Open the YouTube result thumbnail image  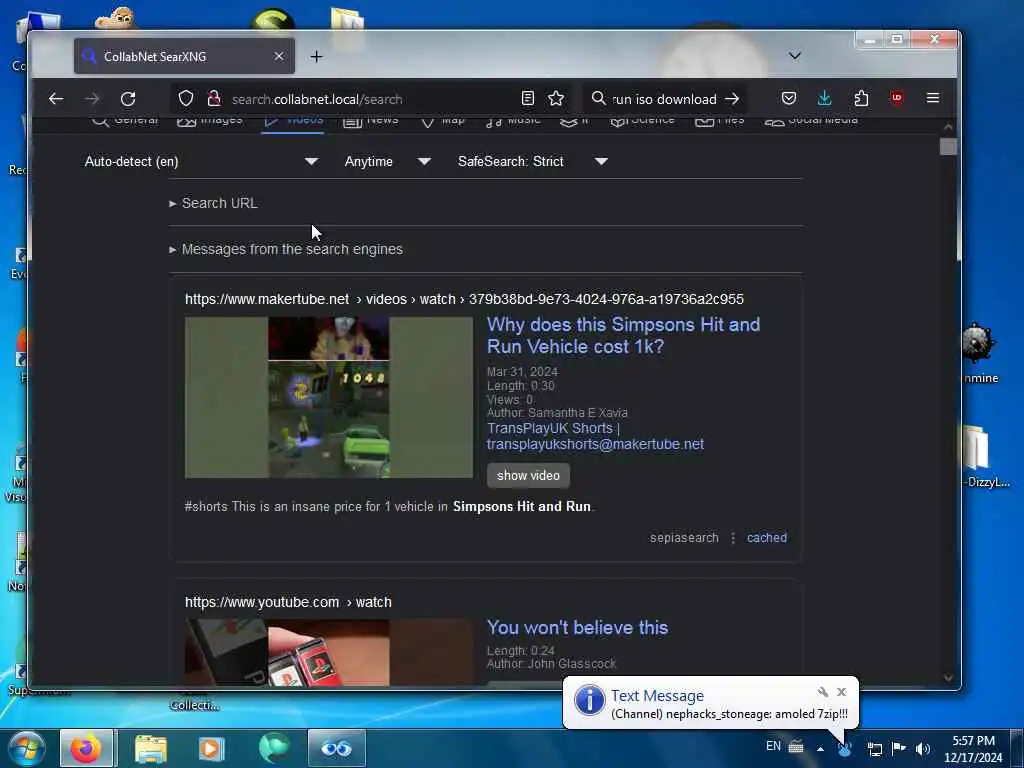[328, 652]
